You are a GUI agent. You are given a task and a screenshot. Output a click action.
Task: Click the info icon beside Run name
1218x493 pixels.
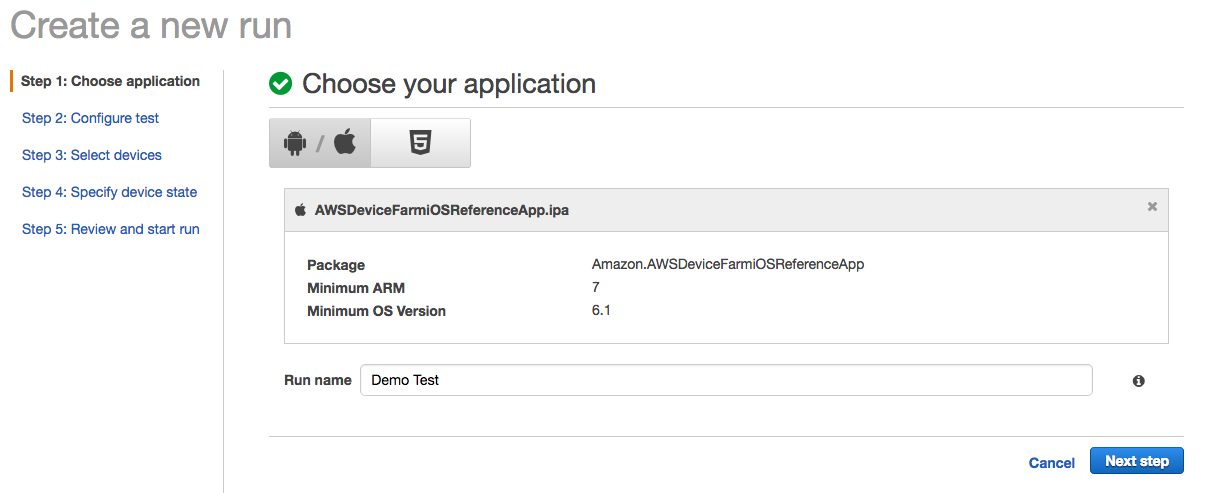tap(1138, 381)
